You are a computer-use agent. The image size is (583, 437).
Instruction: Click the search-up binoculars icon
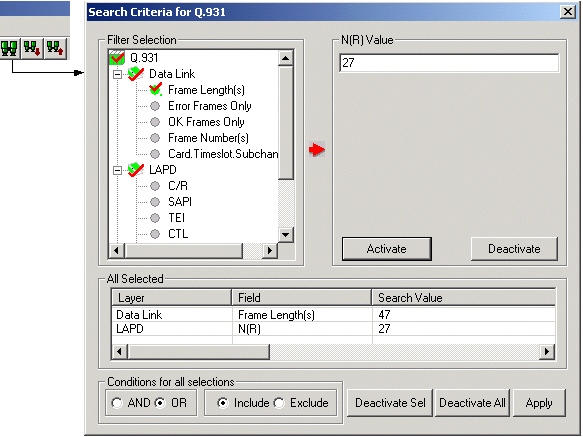click(55, 48)
